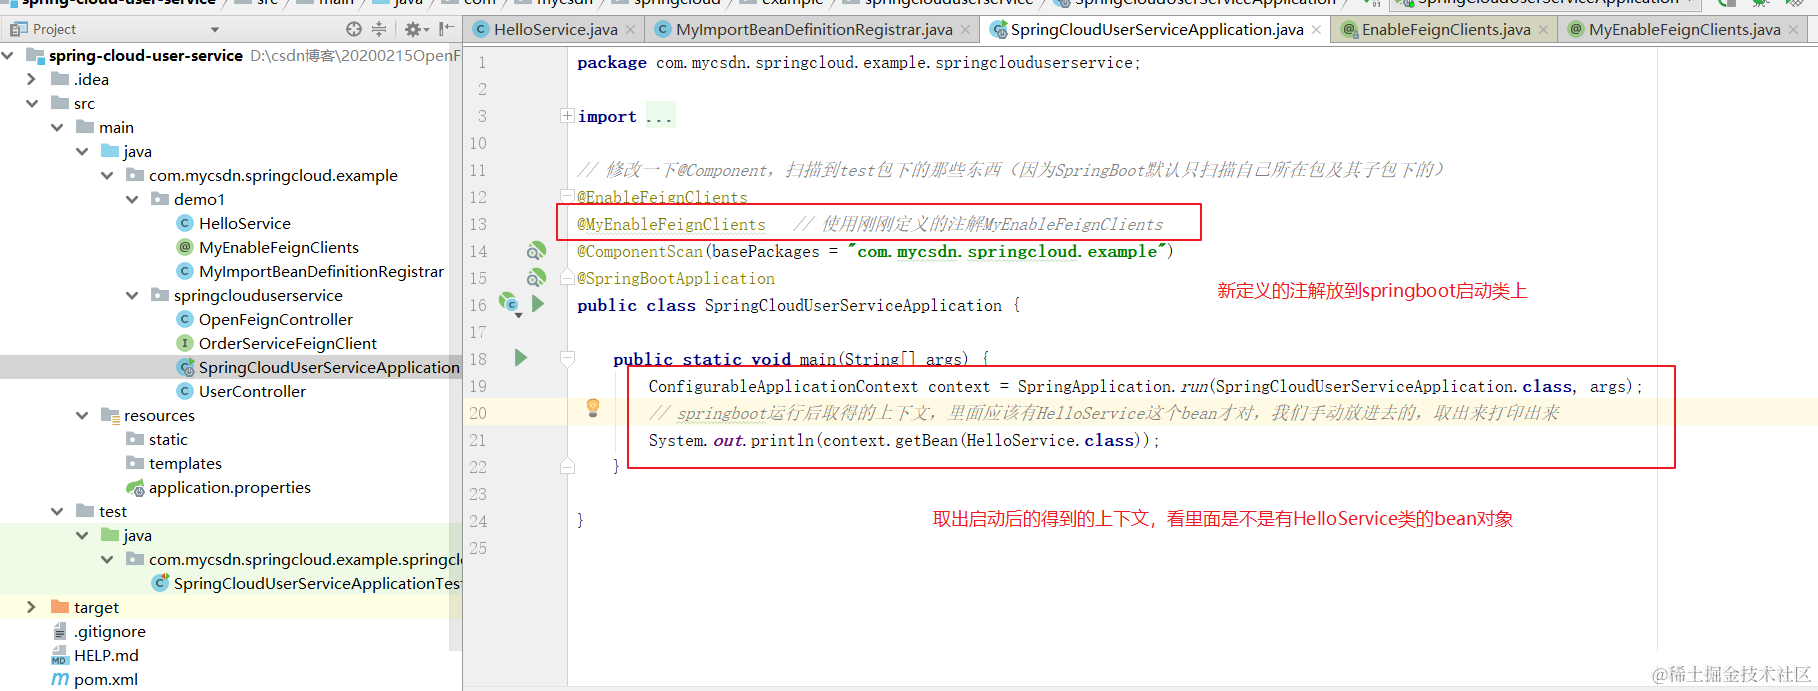Screen dimensions: 1818x691
Task: Click line number 24 in the gutter
Action: coord(478,521)
